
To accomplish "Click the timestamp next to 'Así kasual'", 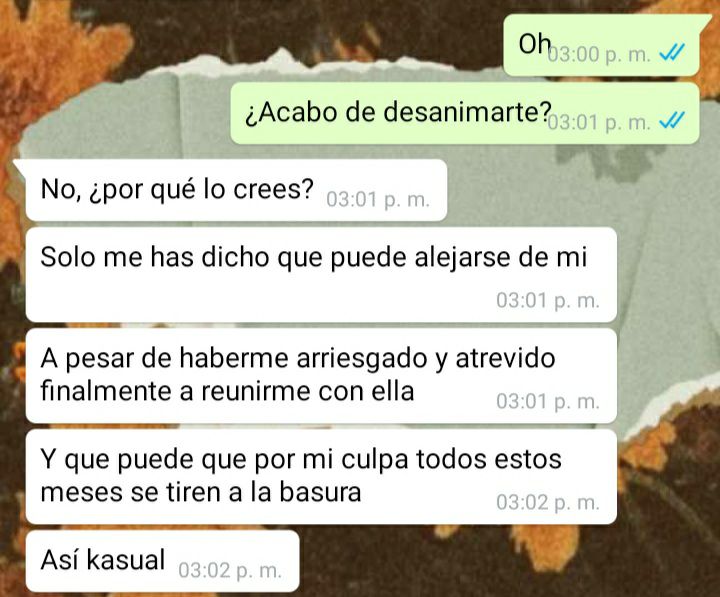I will click(230, 570).
